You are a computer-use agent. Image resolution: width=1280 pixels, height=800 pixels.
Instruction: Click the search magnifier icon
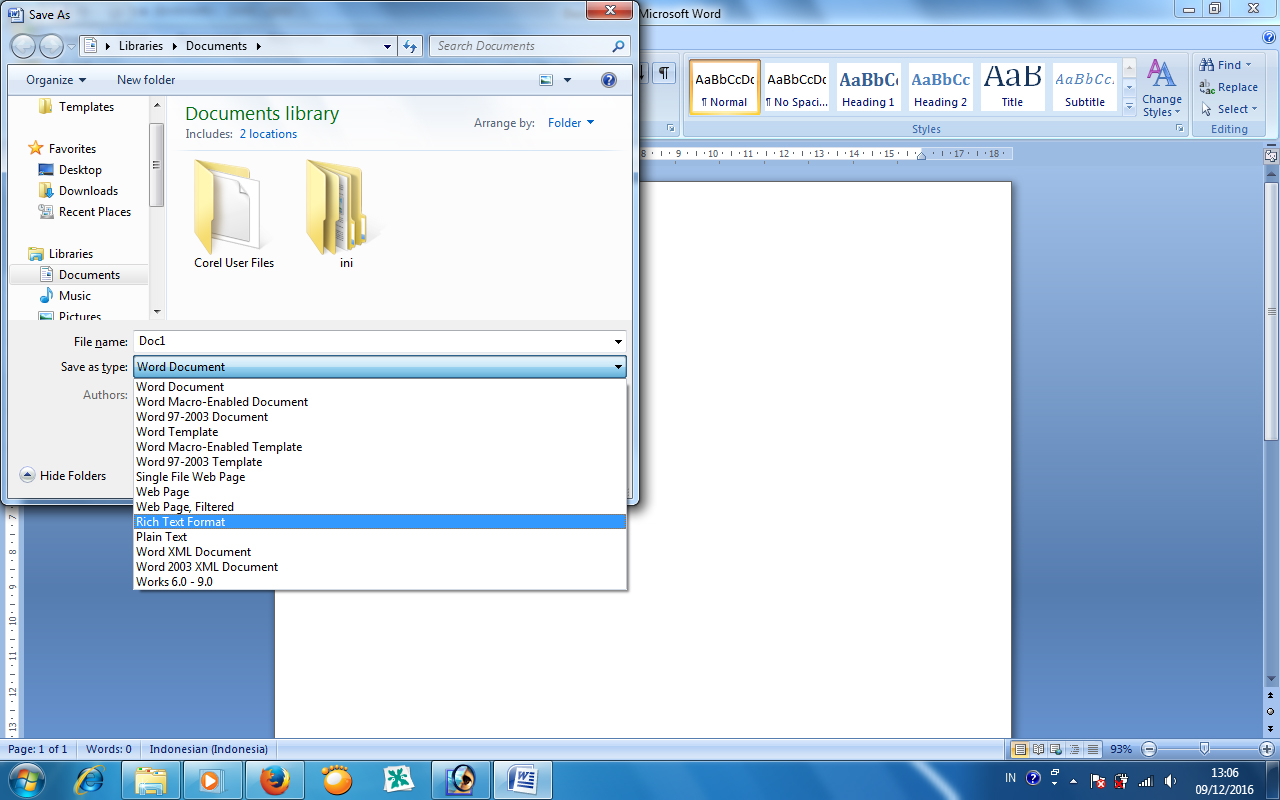click(x=618, y=46)
